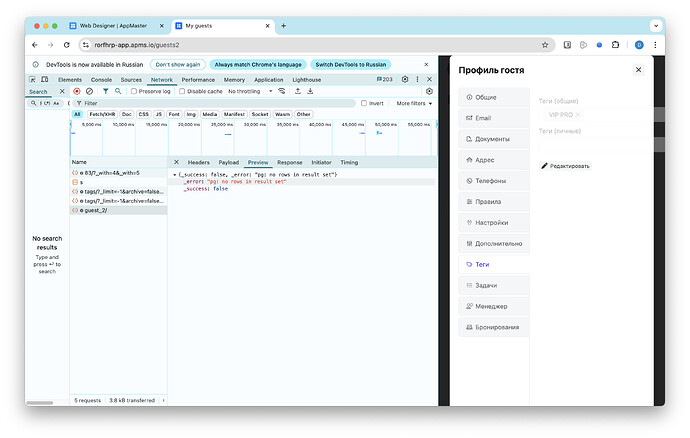Enable Preserve log checkbox

click(134, 91)
